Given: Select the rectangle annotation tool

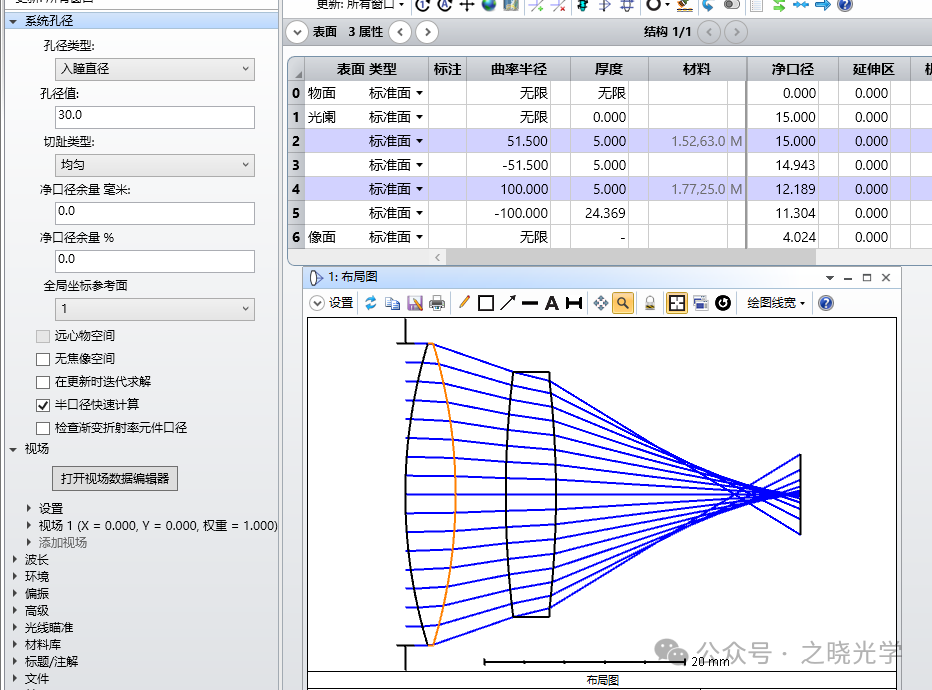Looking at the screenshot, I should tap(486, 303).
